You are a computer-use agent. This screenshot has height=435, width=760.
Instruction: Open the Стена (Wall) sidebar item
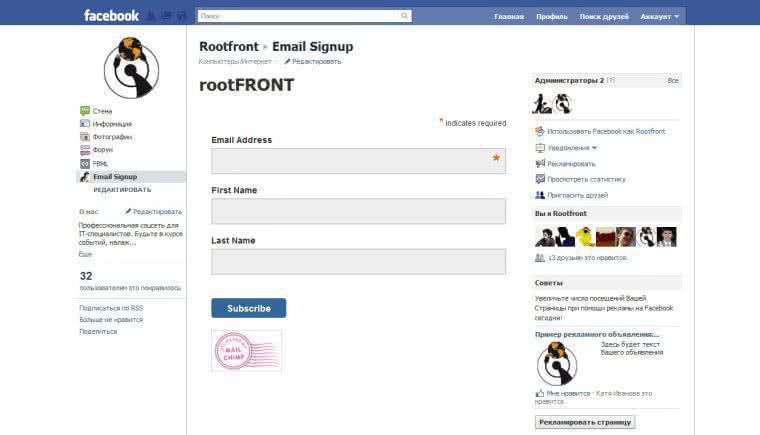102,111
